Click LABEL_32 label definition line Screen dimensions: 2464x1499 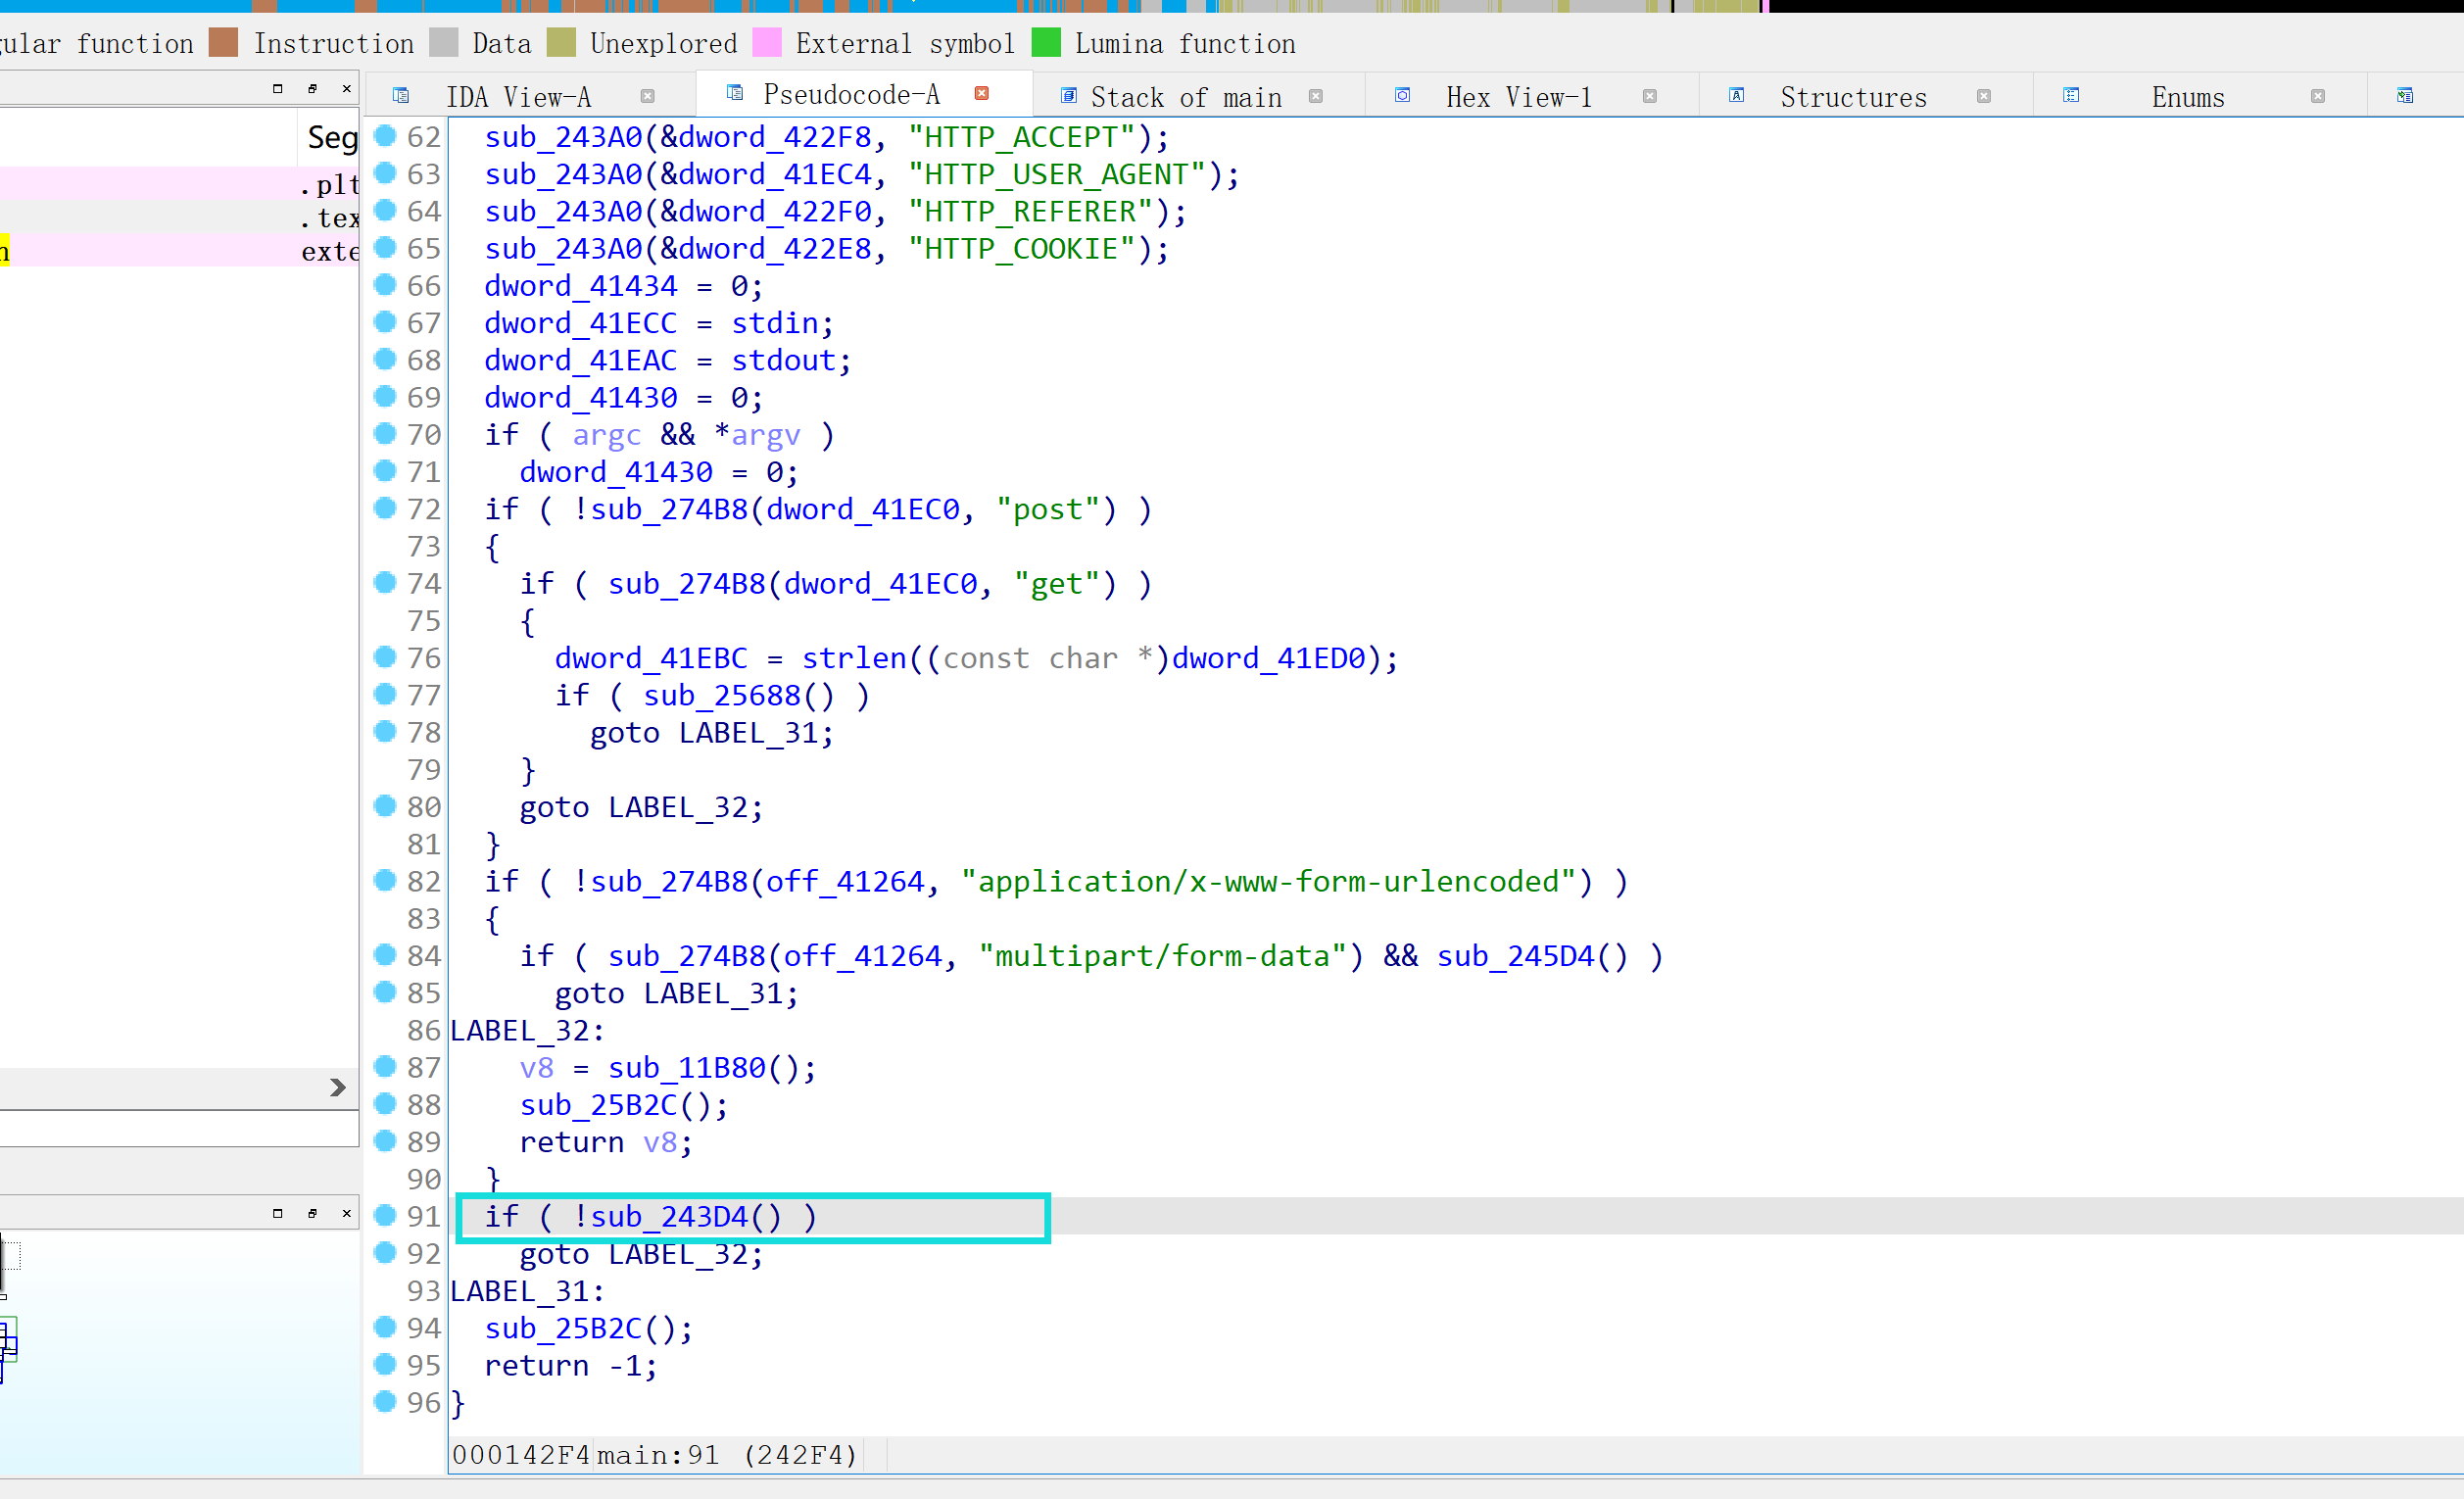point(527,1031)
